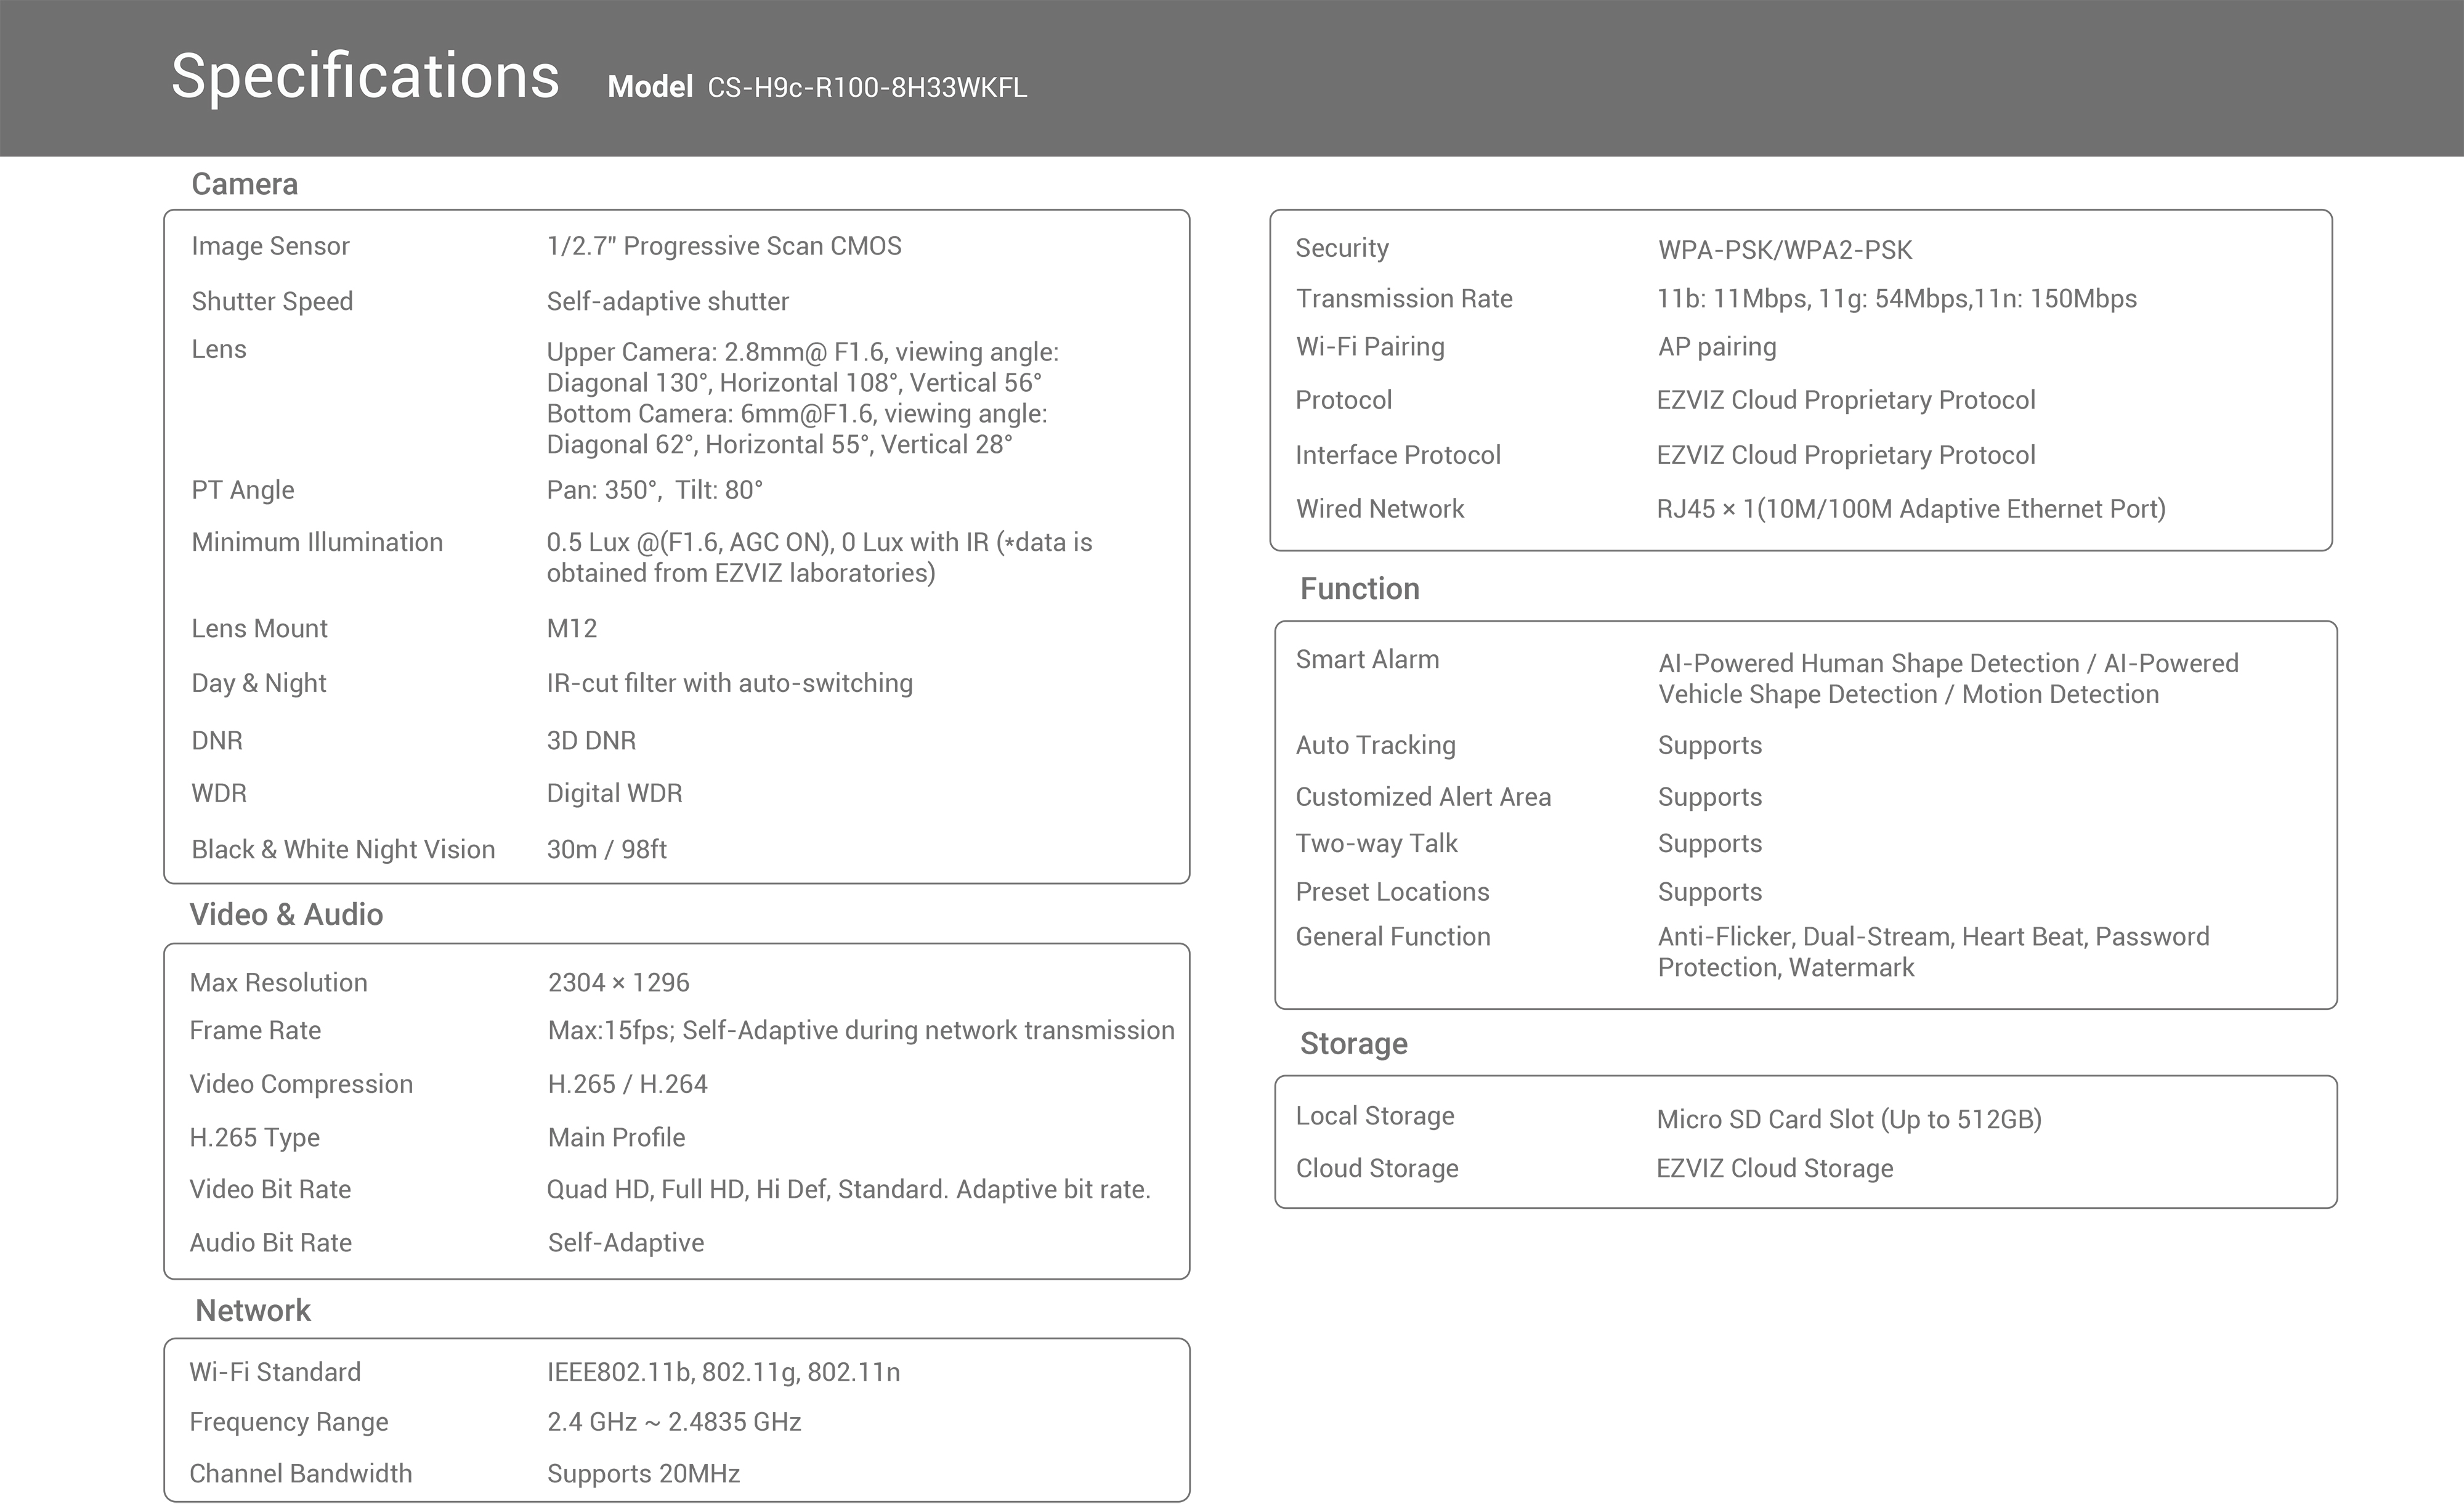The height and width of the screenshot is (1512, 2464).
Task: Select the Camera section heading
Action: click(x=244, y=184)
